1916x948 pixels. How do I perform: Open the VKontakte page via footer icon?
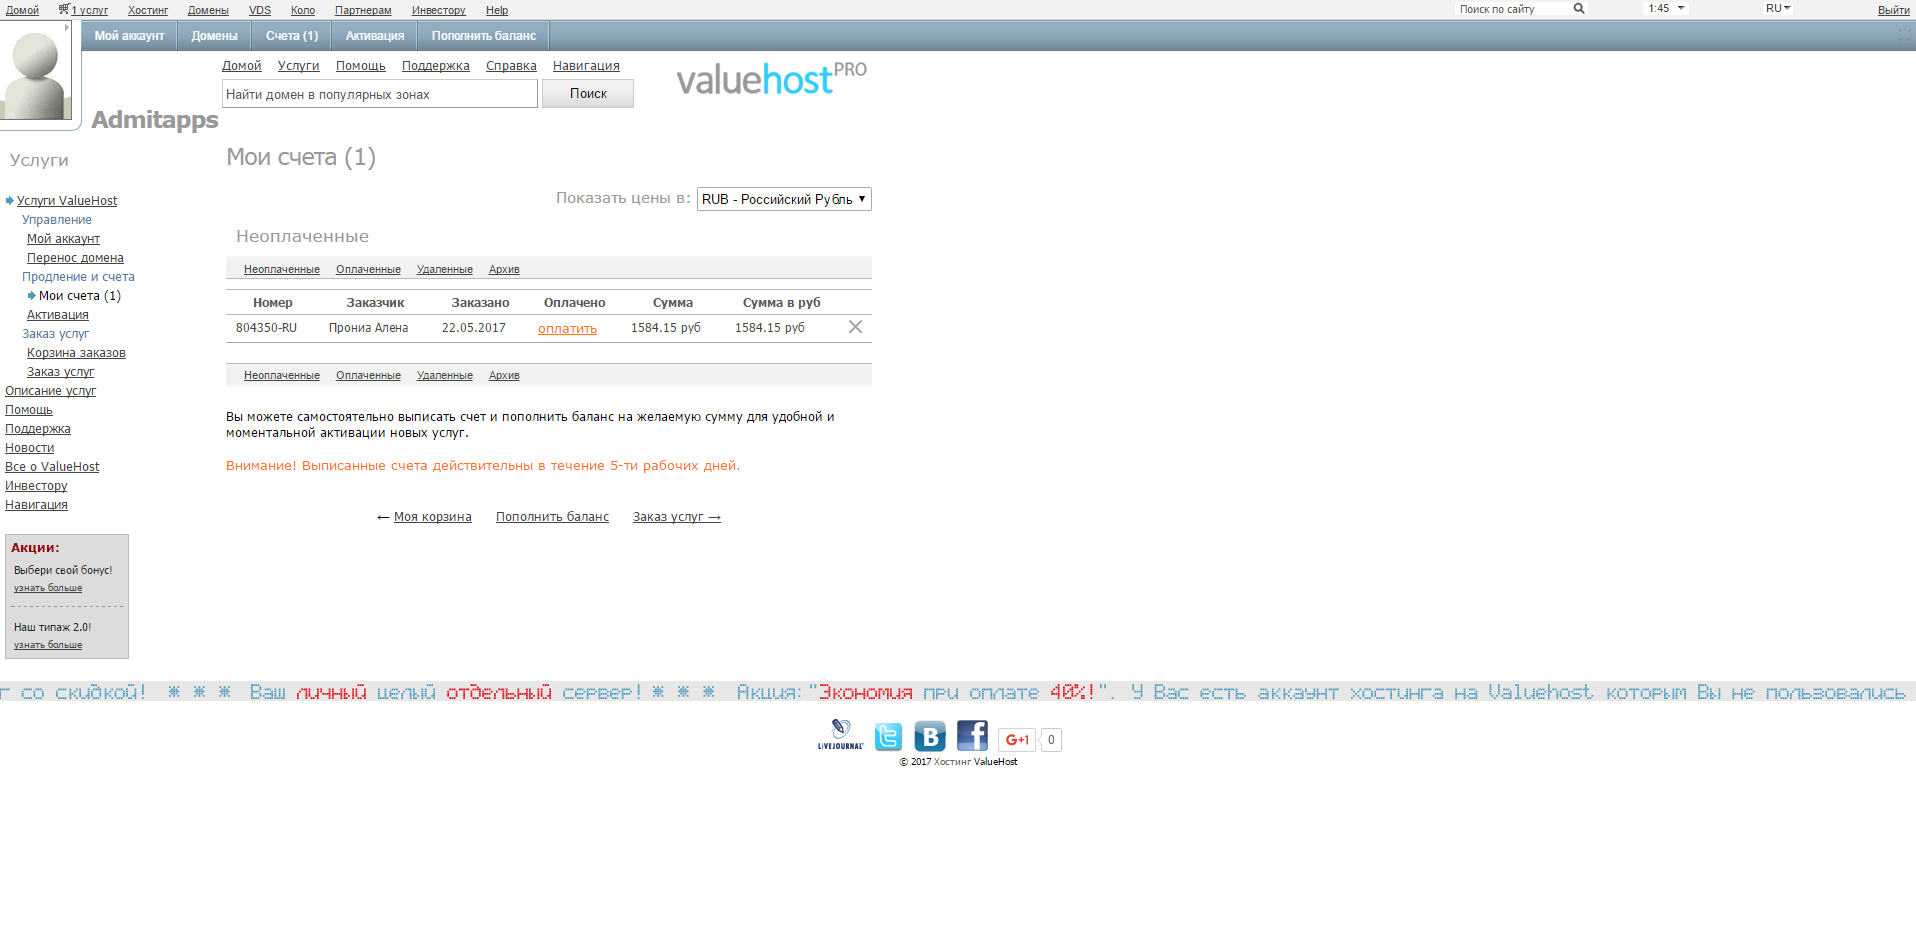[x=930, y=736]
